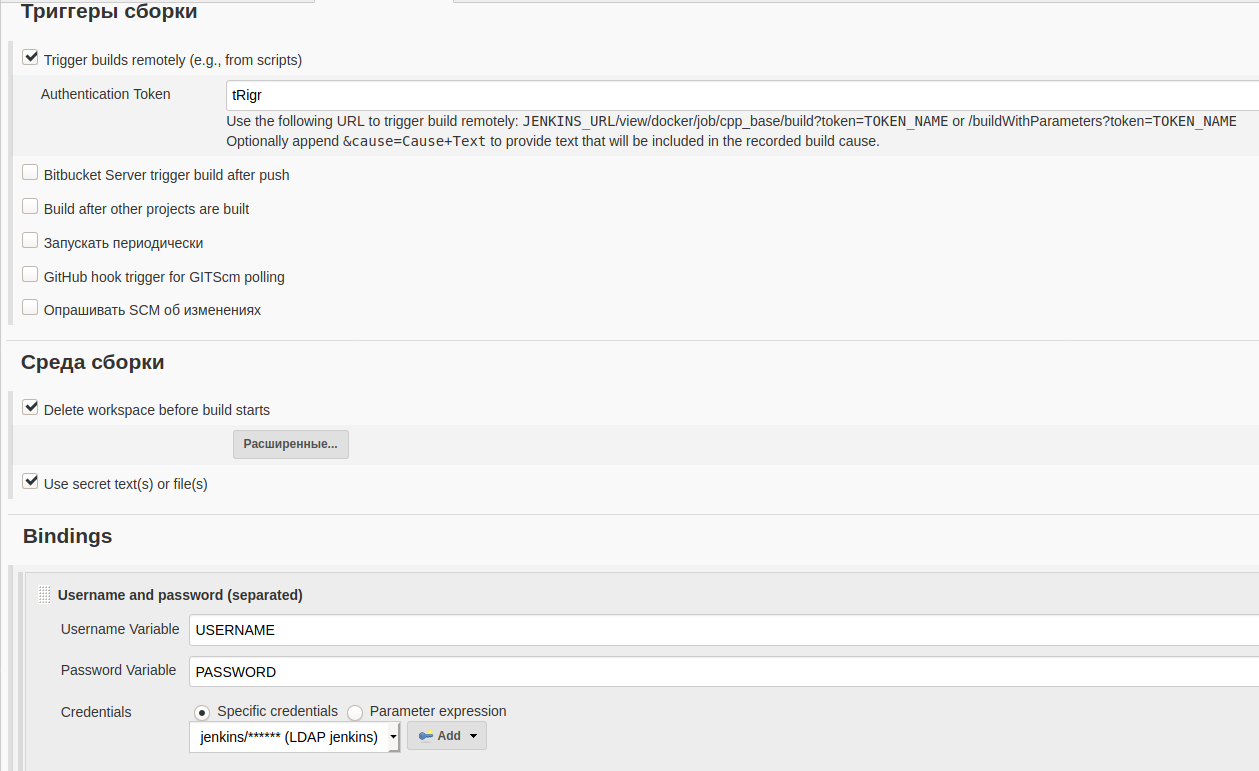
Task: Expand the Add credentials dropdown arrow
Action: tap(473, 736)
